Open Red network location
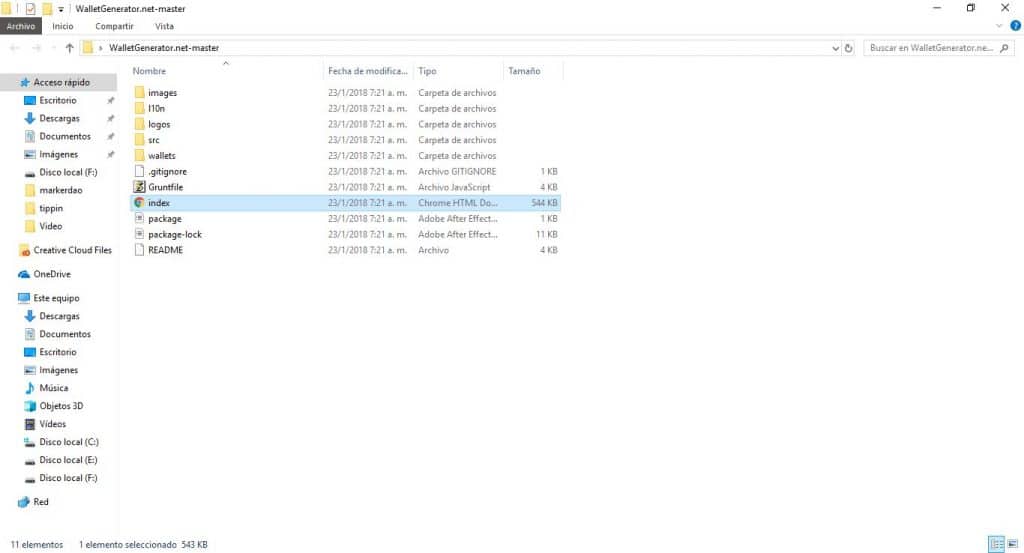Screen dimensions: 1024x553 40,502
